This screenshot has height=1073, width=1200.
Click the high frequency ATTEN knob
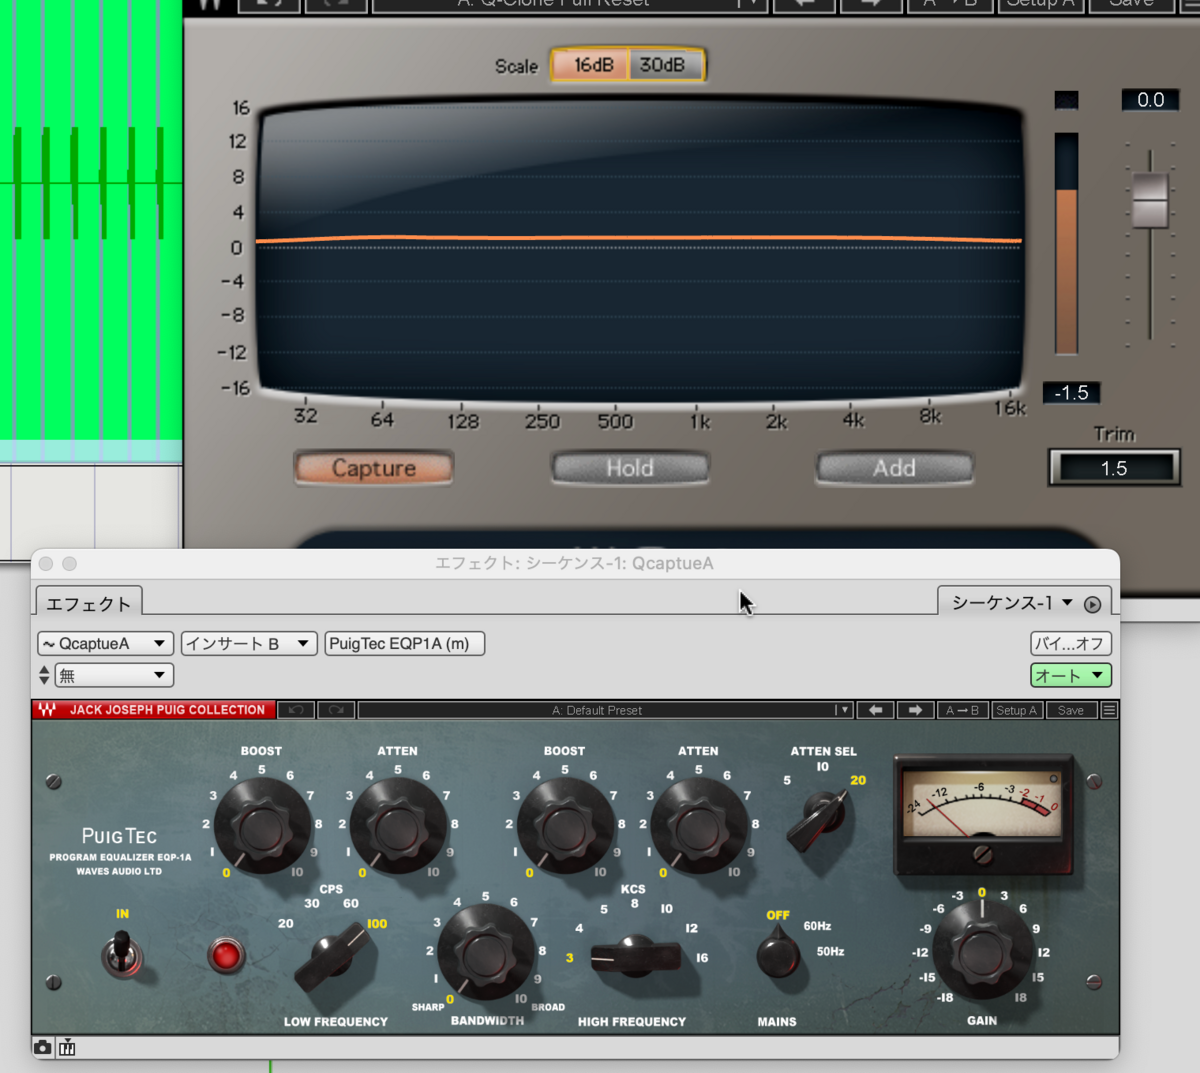[698, 827]
